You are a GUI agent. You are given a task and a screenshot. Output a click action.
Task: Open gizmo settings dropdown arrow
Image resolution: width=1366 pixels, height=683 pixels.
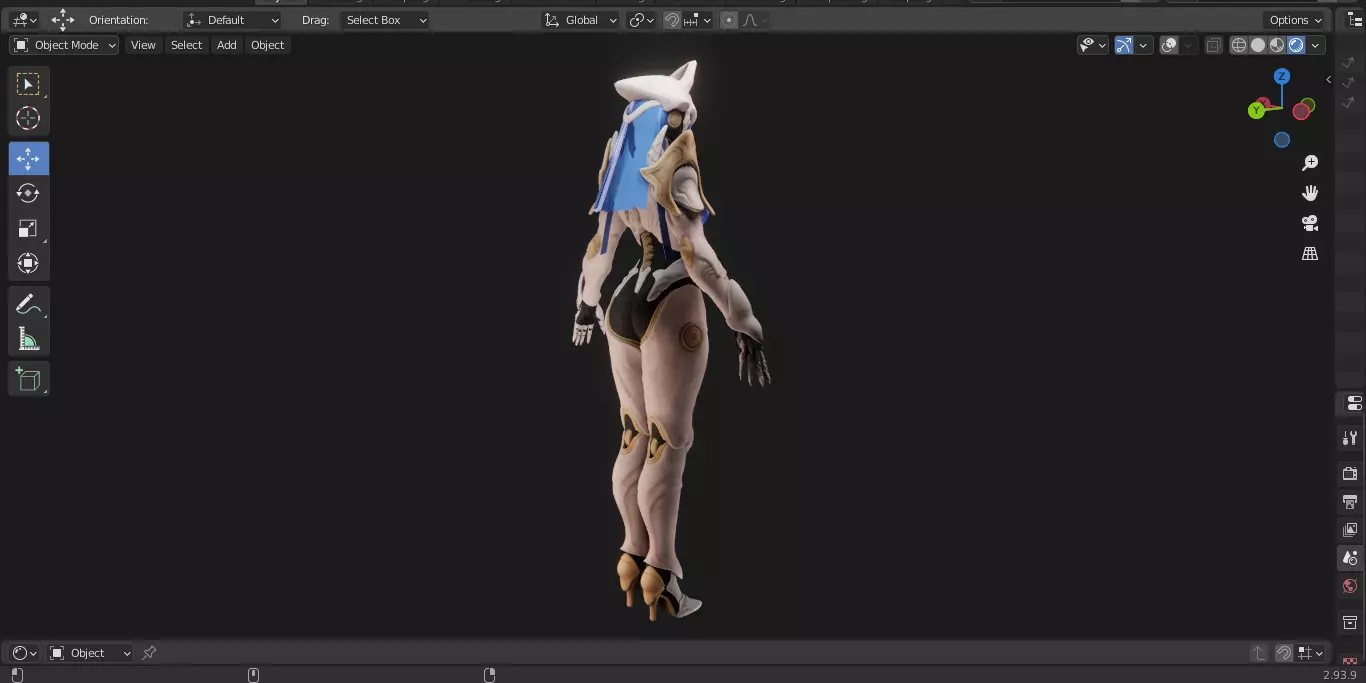pyautogui.click(x=1143, y=45)
